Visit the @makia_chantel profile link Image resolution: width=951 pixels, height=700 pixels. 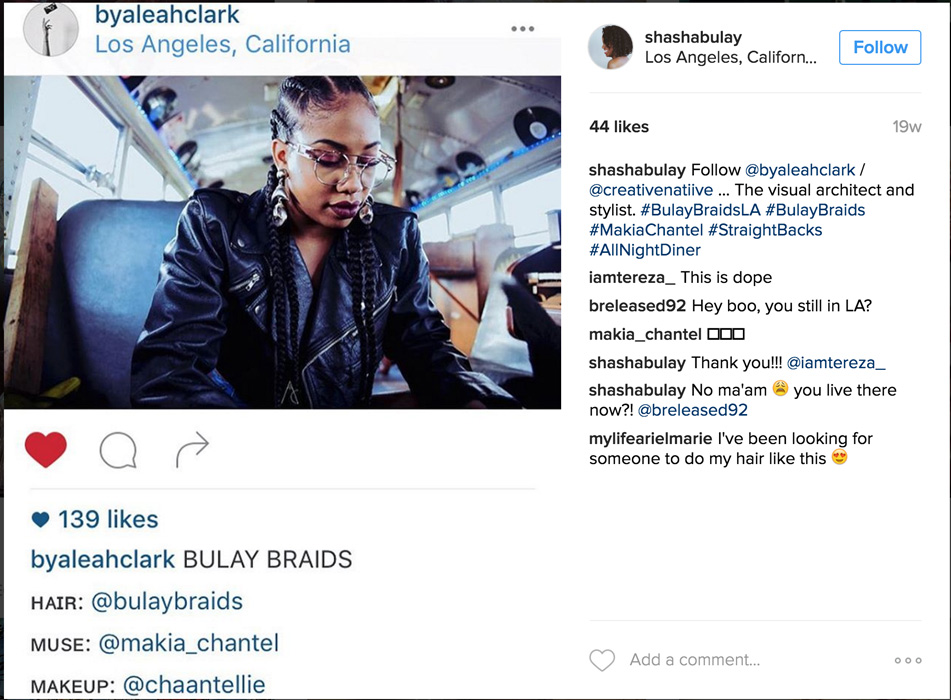coord(188,643)
